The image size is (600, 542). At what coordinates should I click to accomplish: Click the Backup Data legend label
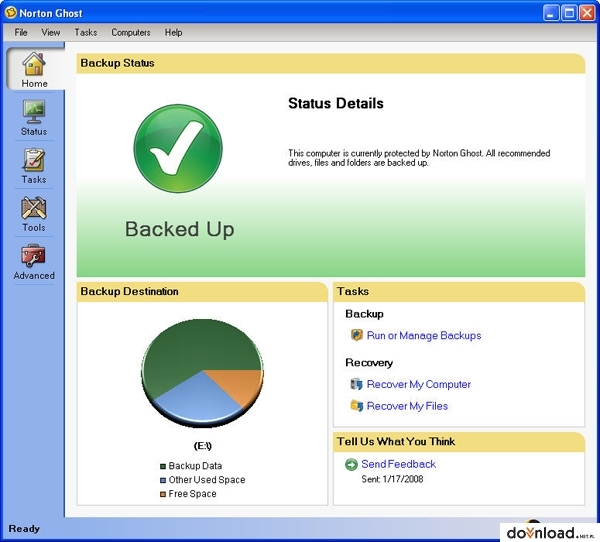coord(195,466)
